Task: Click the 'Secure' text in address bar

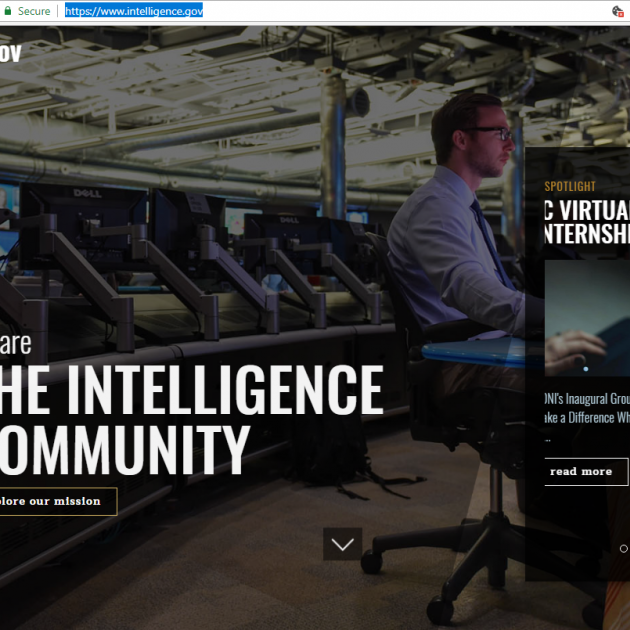Action: [34, 11]
